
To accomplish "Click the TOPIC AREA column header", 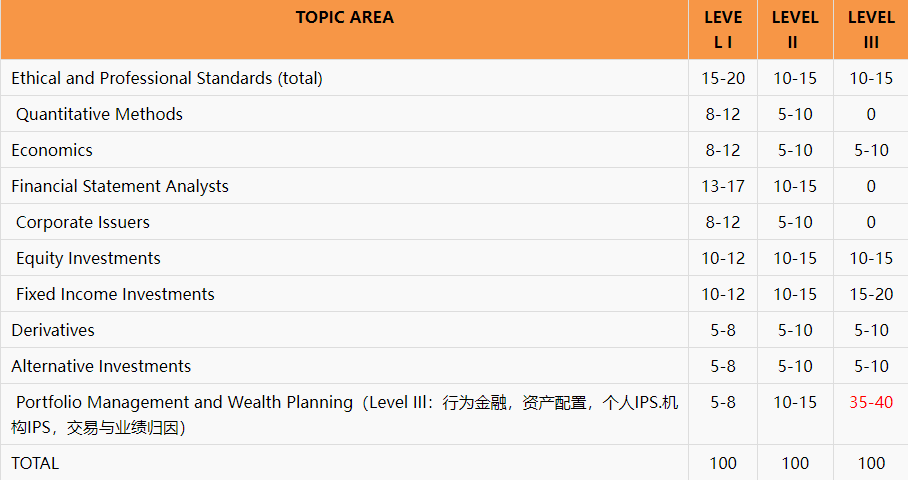I will [x=344, y=18].
